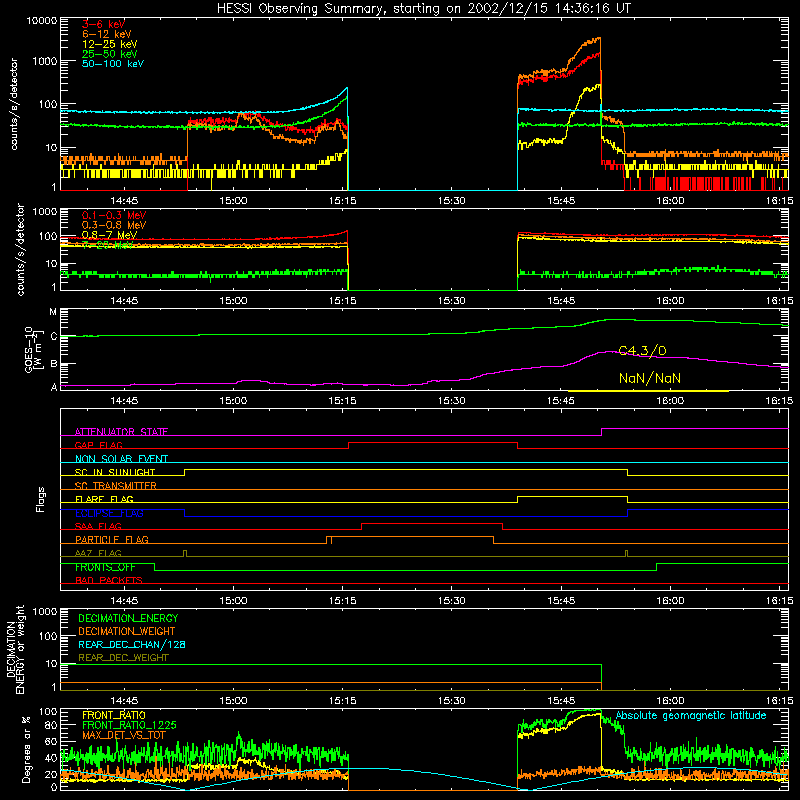Click the REAR_DEC_CHAN/128 legend label
The image size is (800, 800).
132,644
